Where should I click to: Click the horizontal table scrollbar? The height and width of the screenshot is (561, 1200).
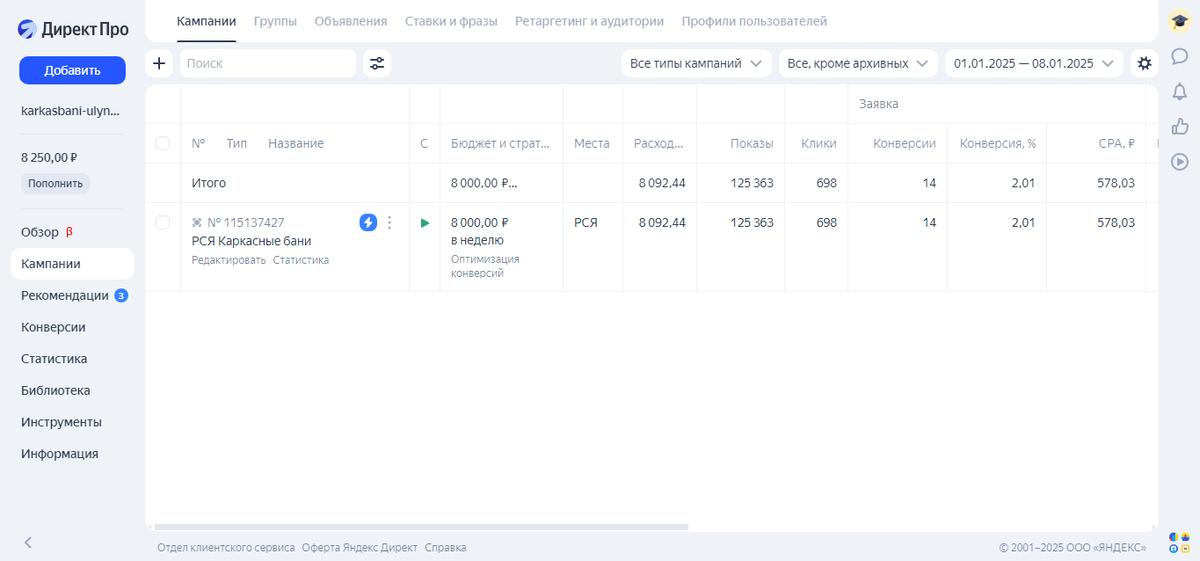(x=421, y=527)
